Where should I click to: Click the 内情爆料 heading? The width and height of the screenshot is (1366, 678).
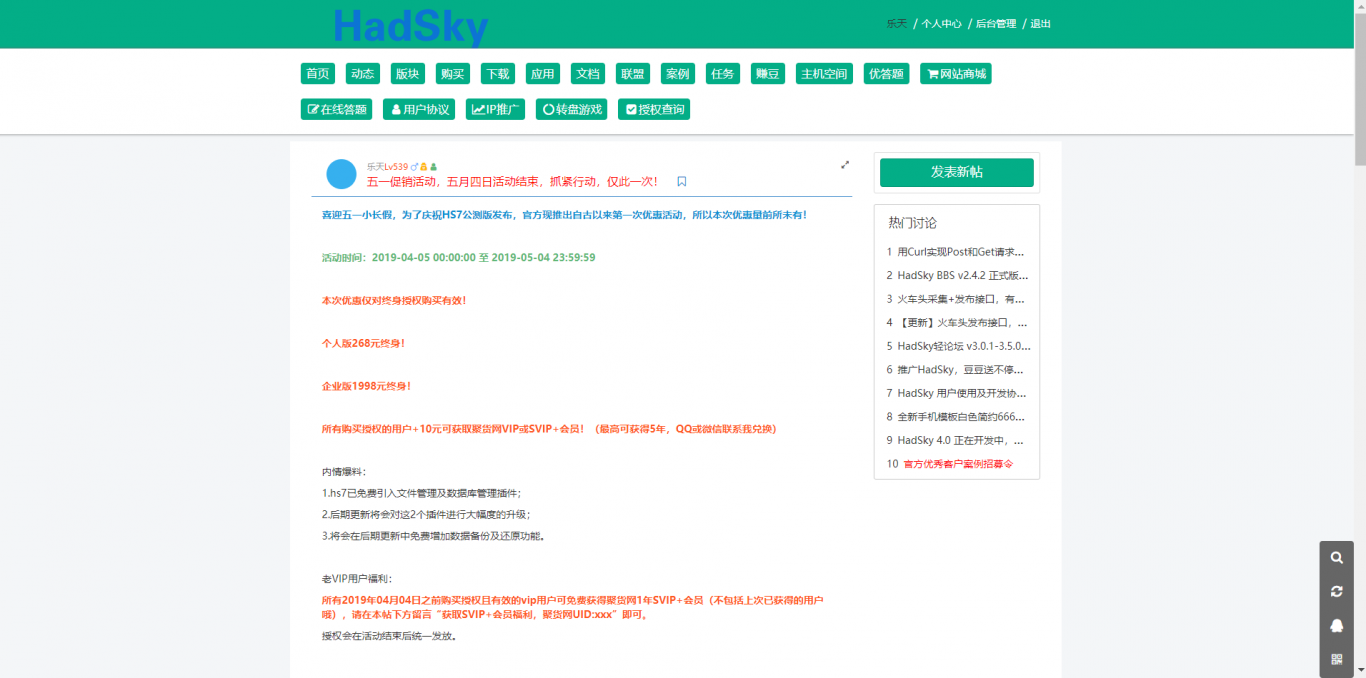point(343,471)
